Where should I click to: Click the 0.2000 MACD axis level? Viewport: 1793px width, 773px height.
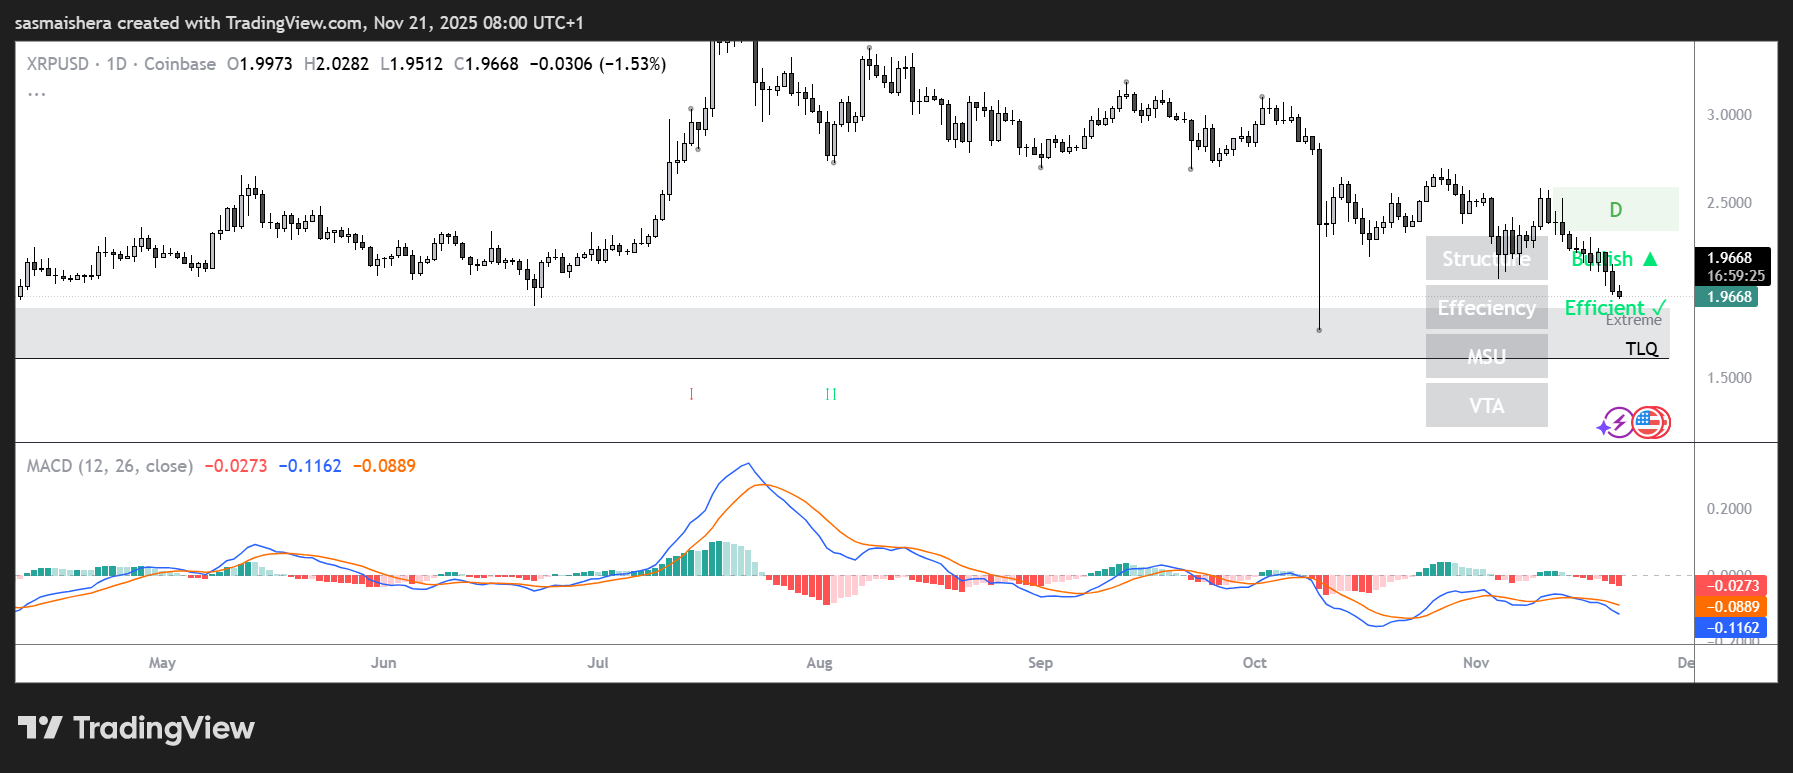coord(1729,509)
